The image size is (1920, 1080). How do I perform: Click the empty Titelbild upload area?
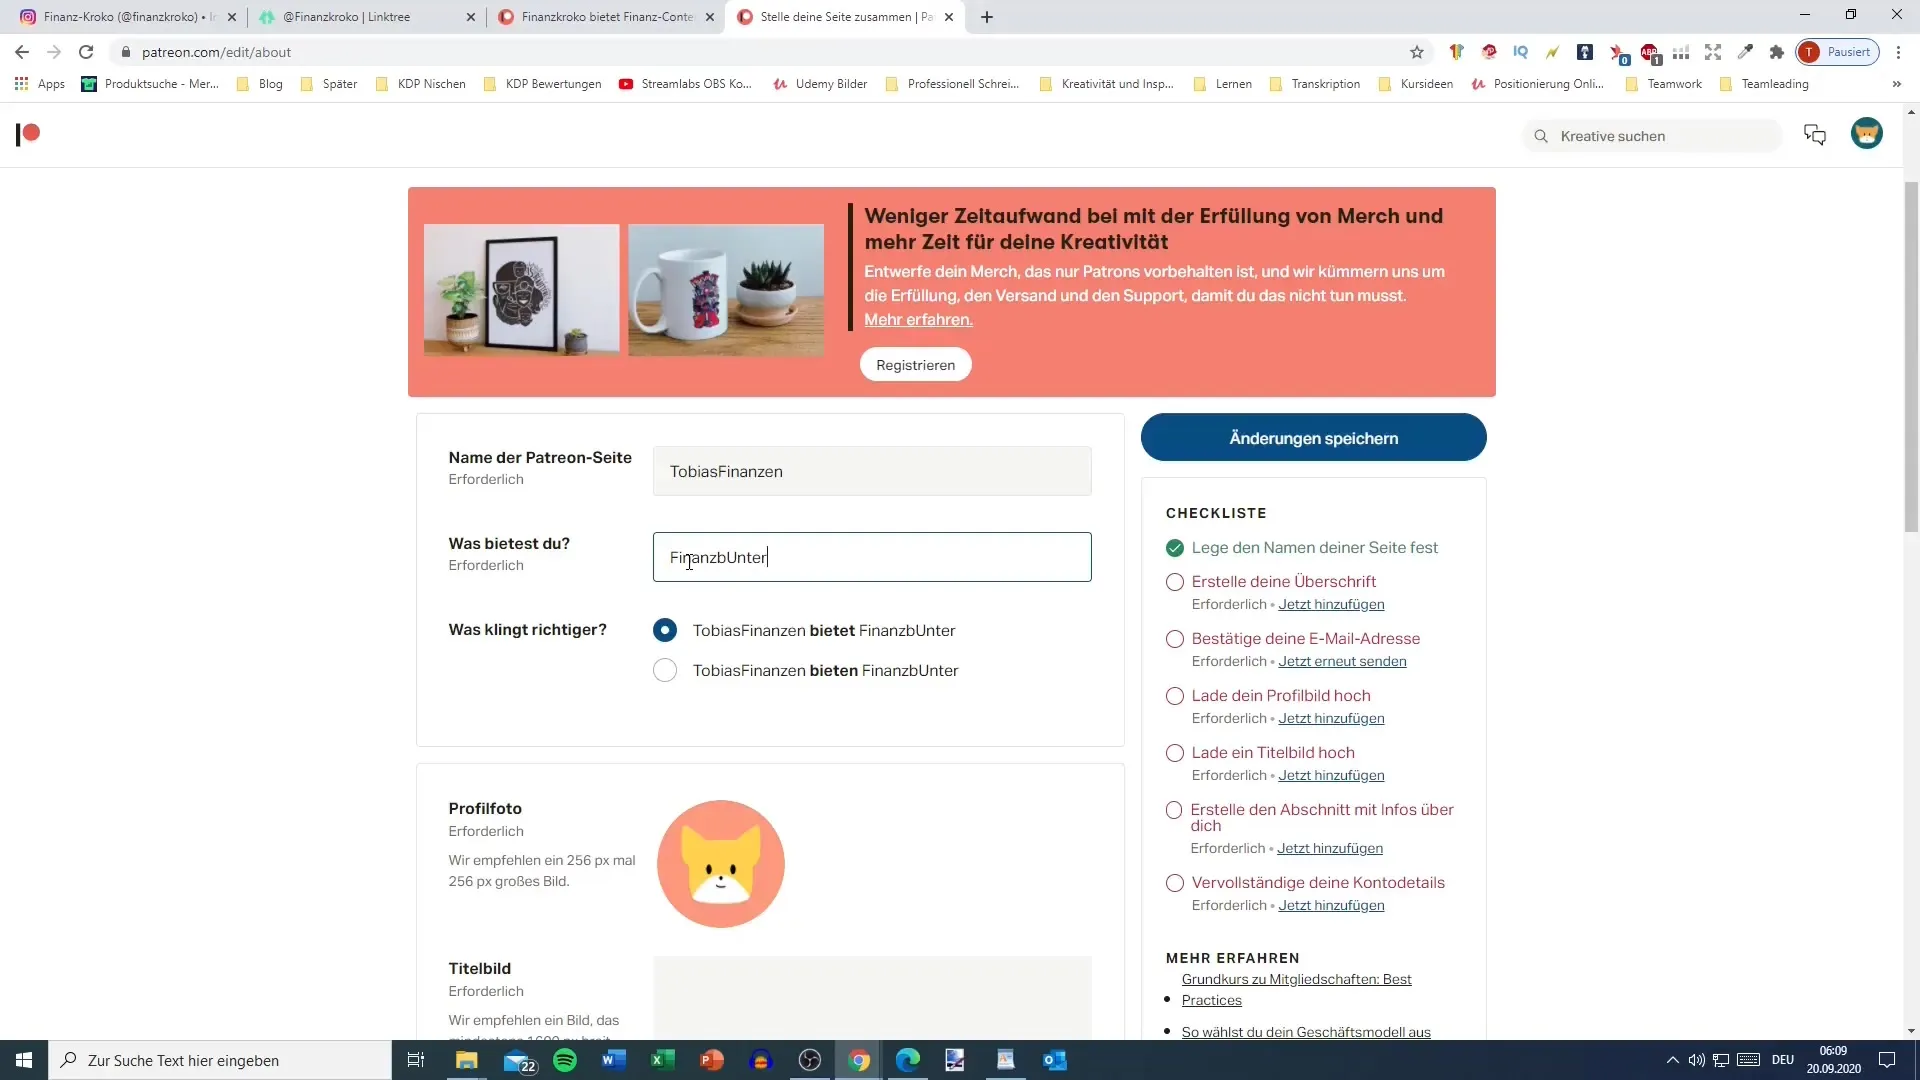tap(872, 998)
